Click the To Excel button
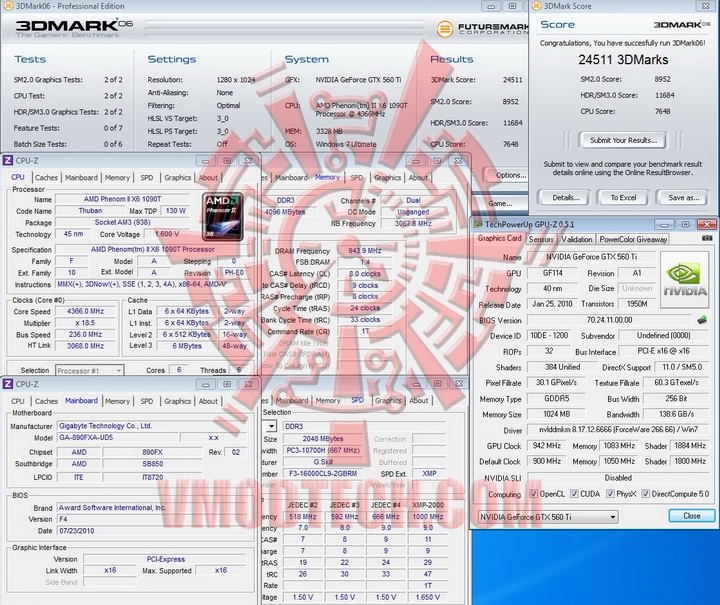720x605 pixels. point(623,198)
